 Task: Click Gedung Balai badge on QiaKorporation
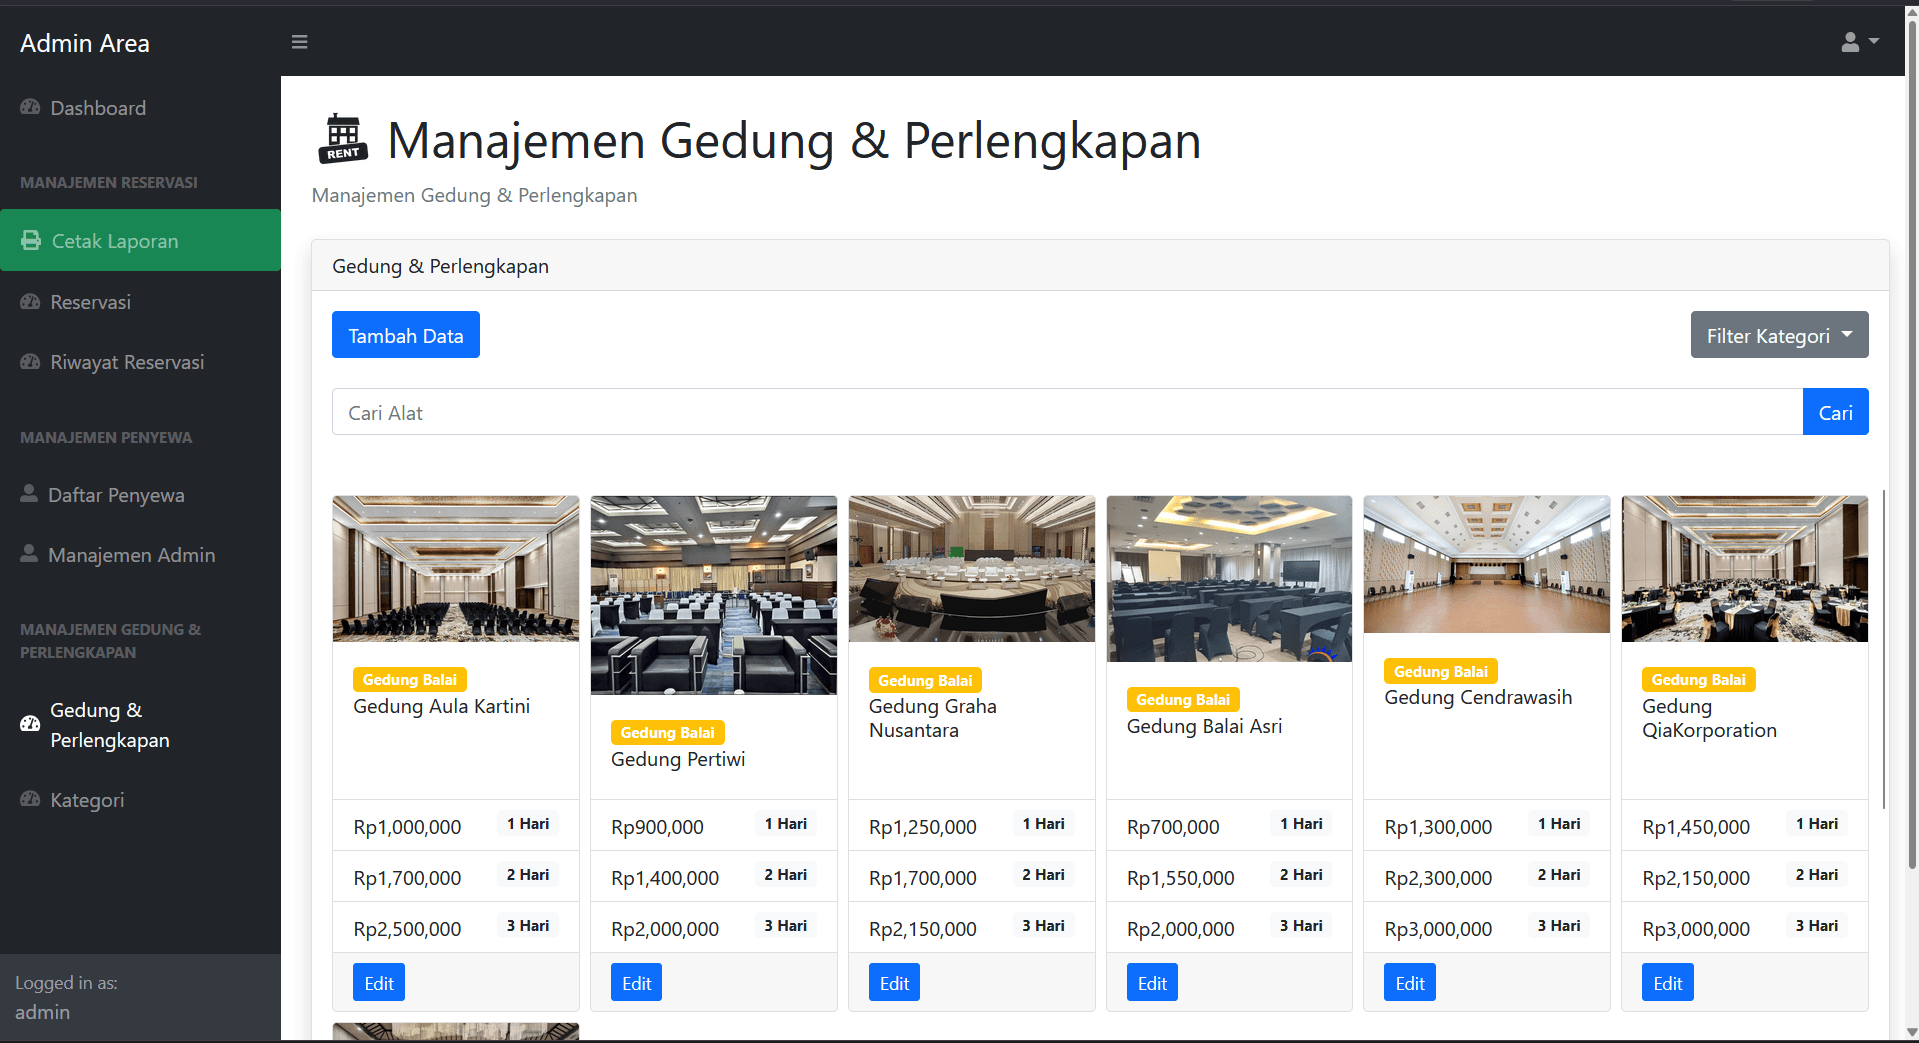click(x=1699, y=680)
